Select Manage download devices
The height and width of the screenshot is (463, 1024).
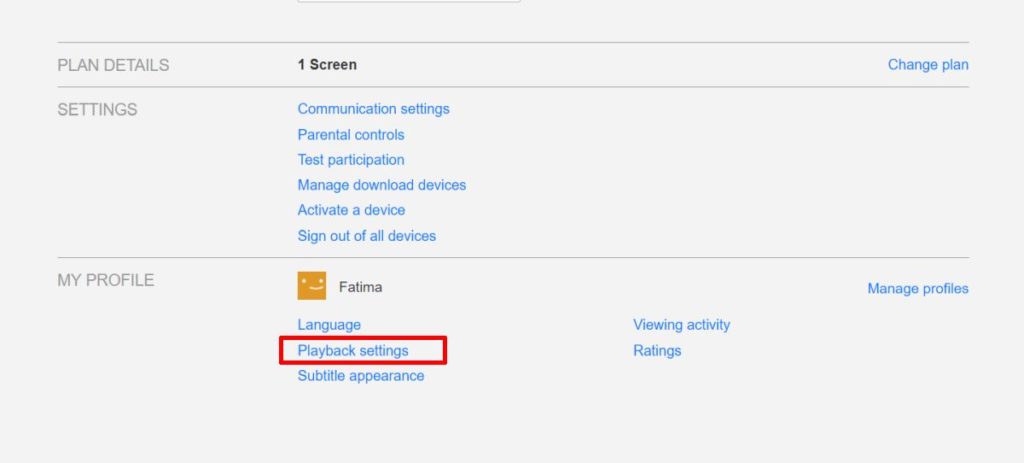click(x=382, y=185)
